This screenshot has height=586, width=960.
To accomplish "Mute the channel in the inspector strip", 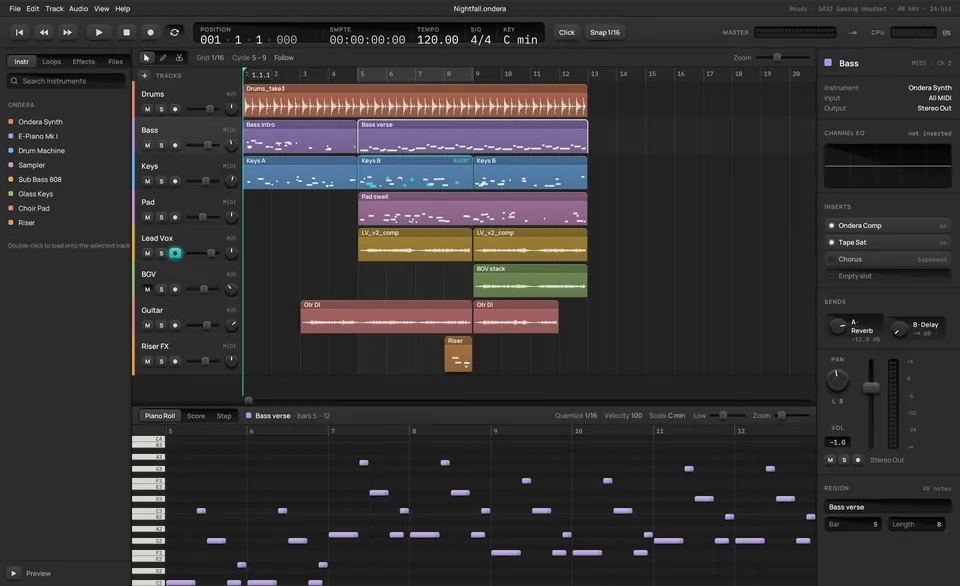I will [830, 460].
